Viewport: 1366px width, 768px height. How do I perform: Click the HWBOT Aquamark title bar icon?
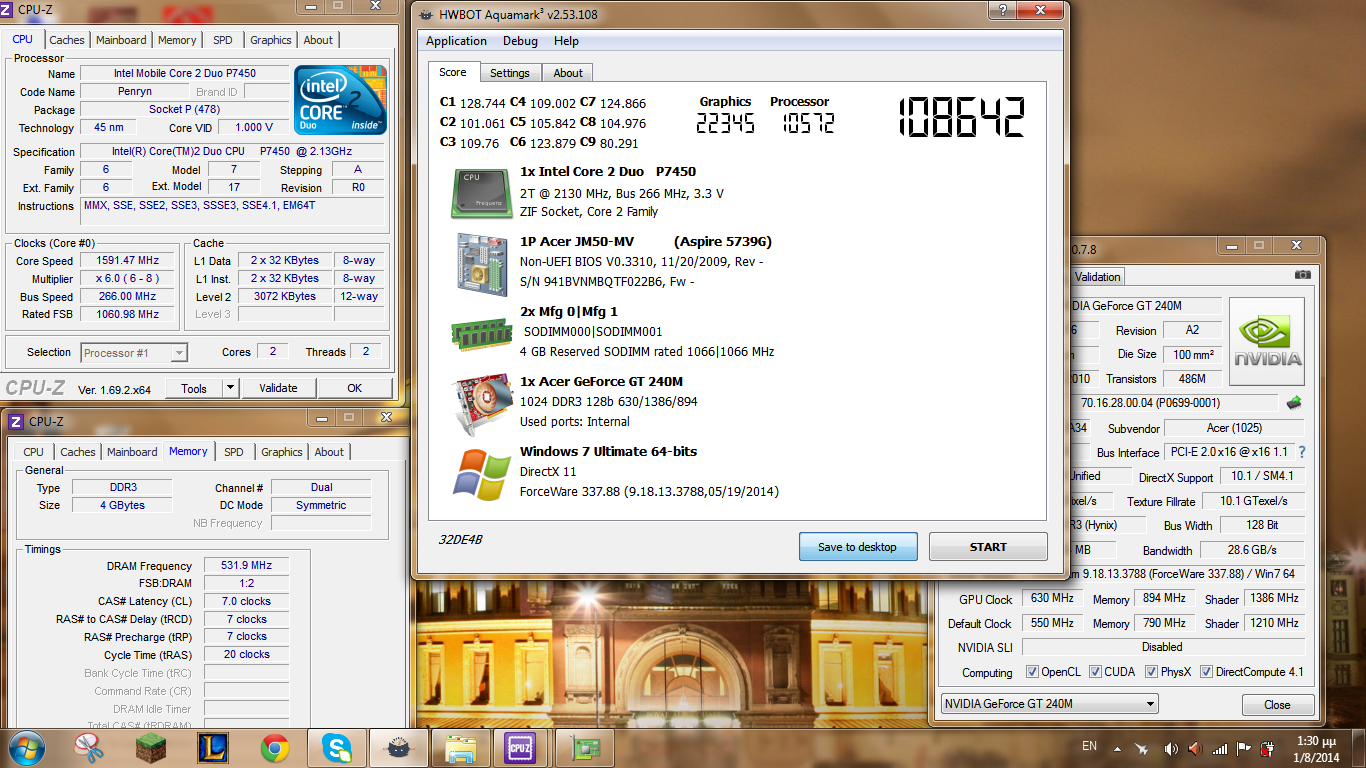426,14
